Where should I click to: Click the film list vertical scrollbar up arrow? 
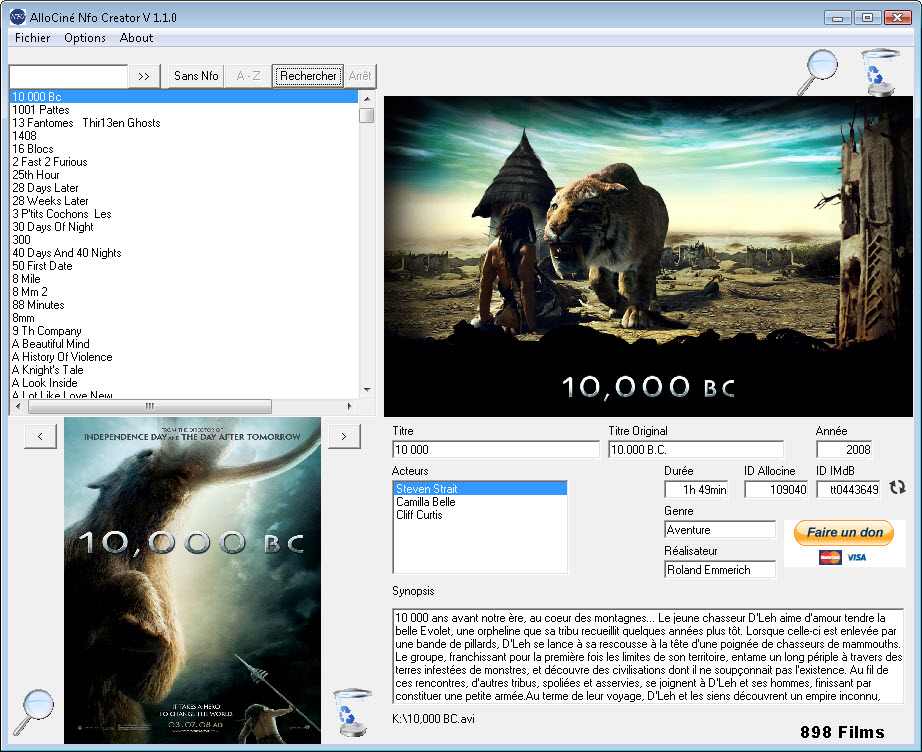coord(367,98)
